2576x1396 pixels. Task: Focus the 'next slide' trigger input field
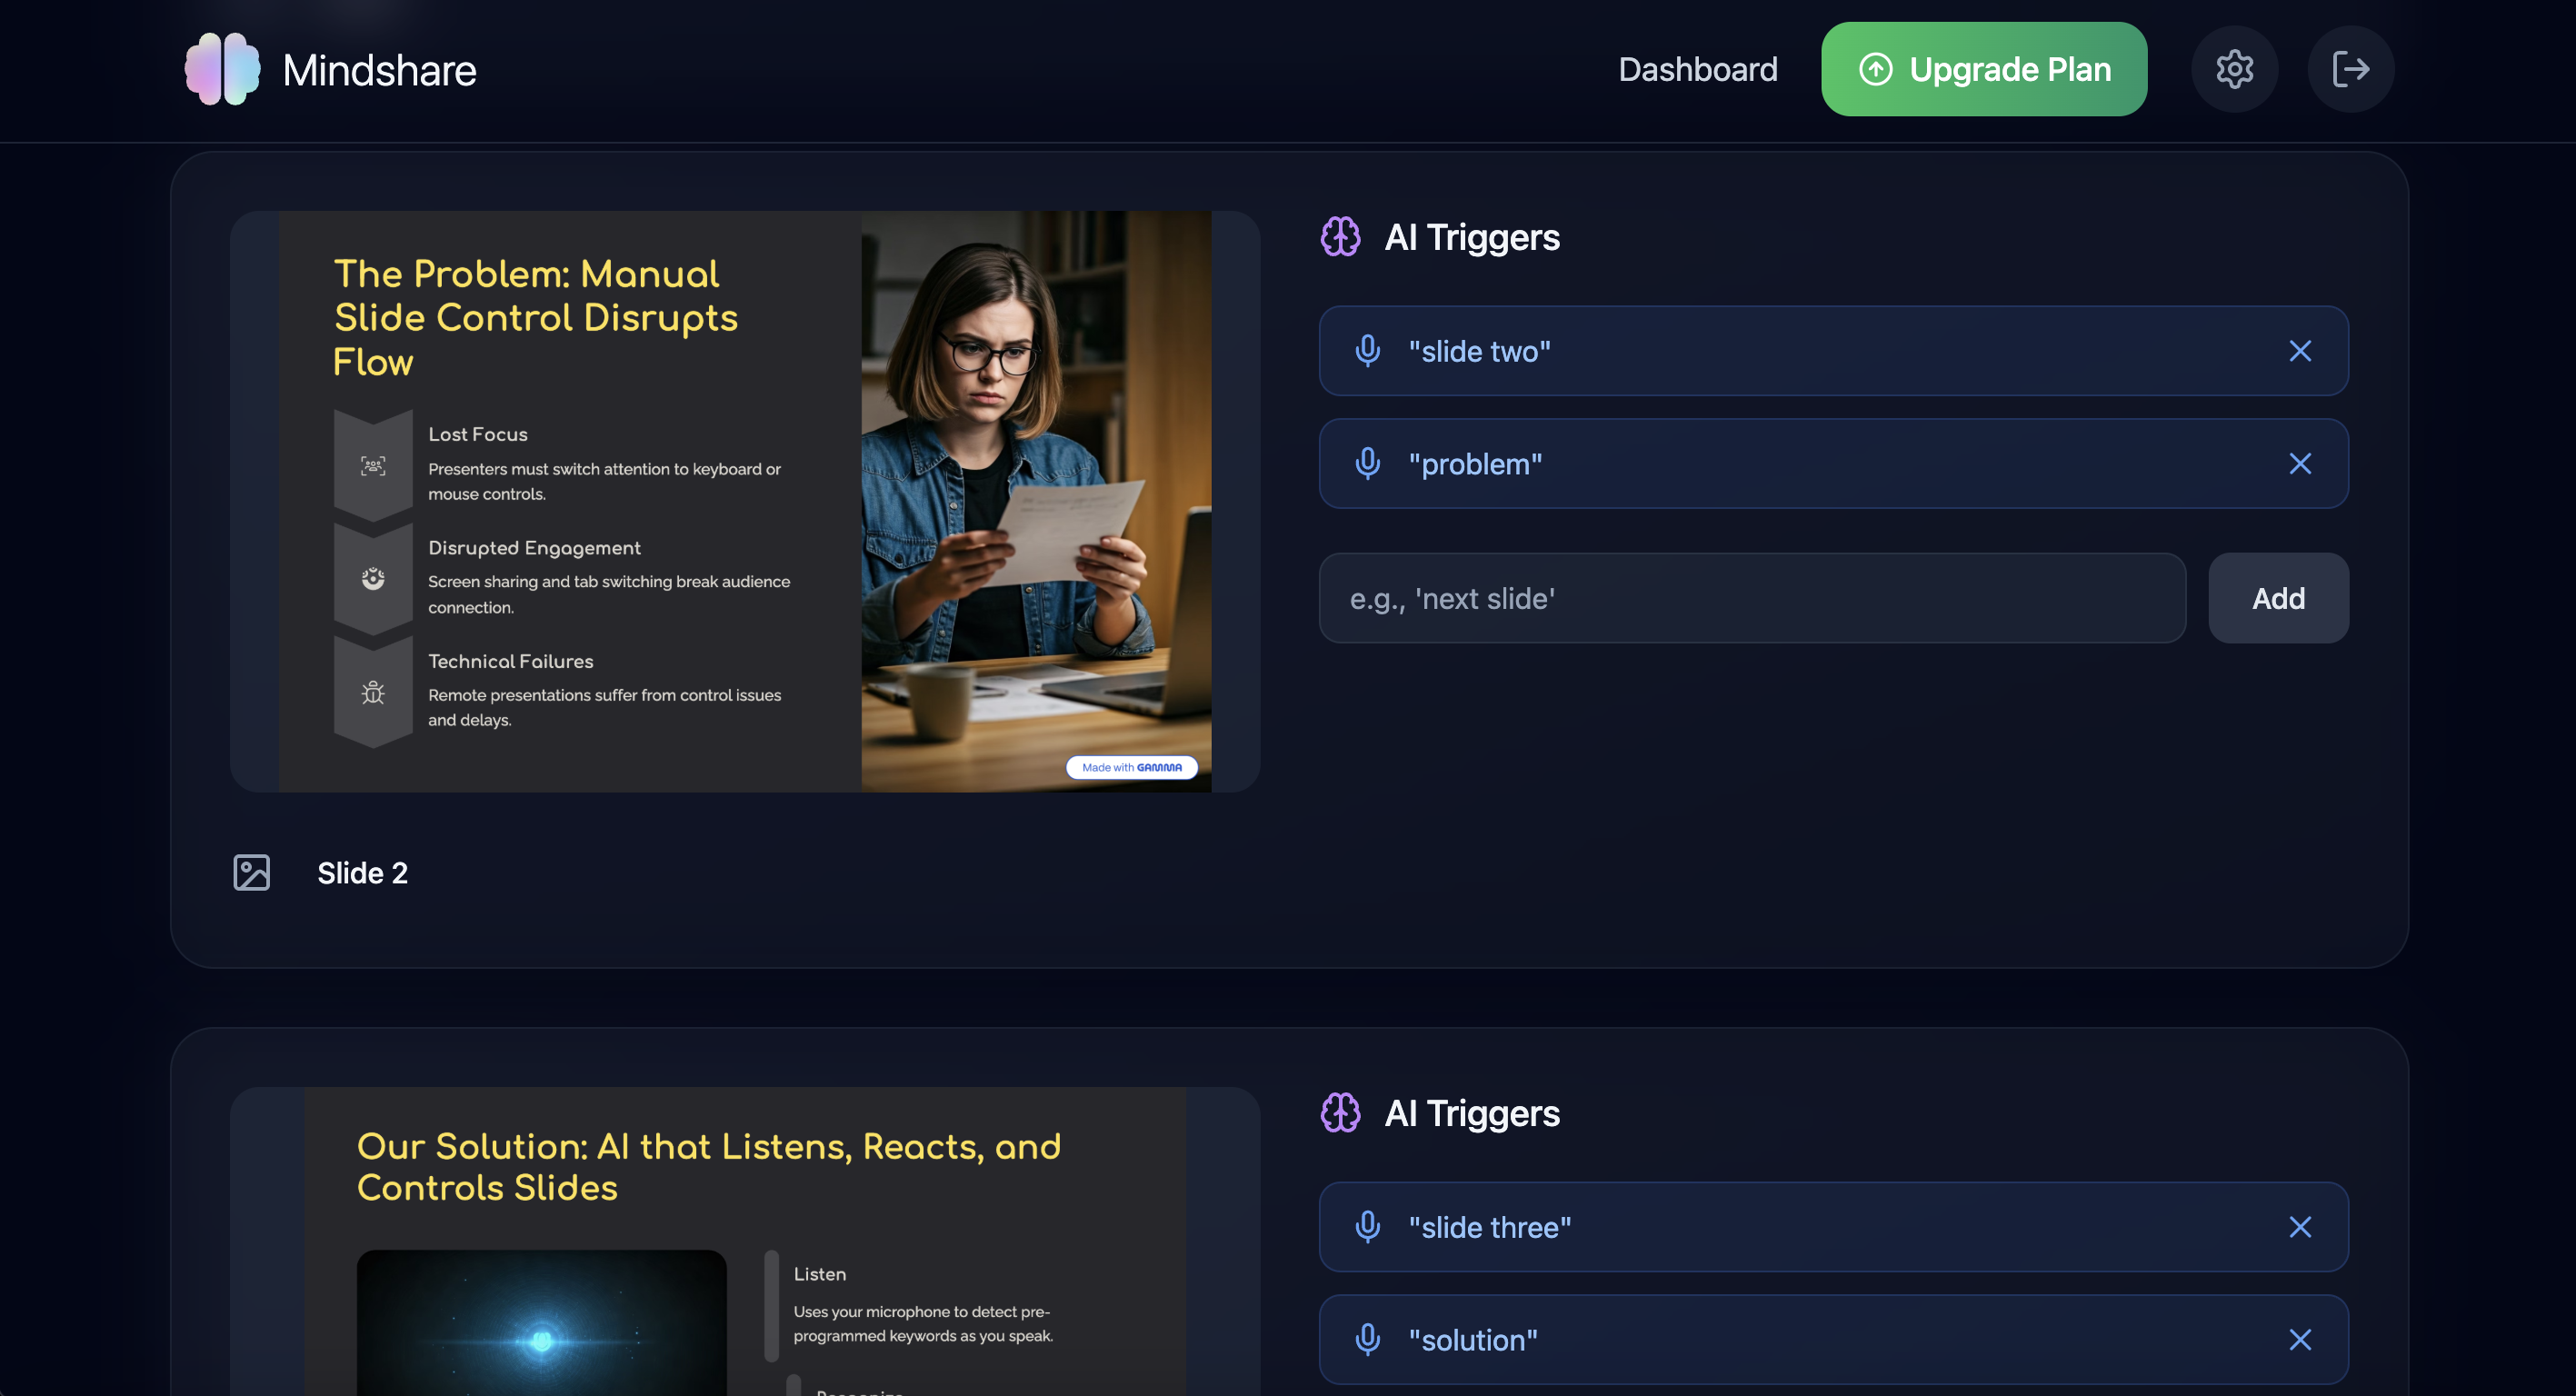coord(1751,598)
